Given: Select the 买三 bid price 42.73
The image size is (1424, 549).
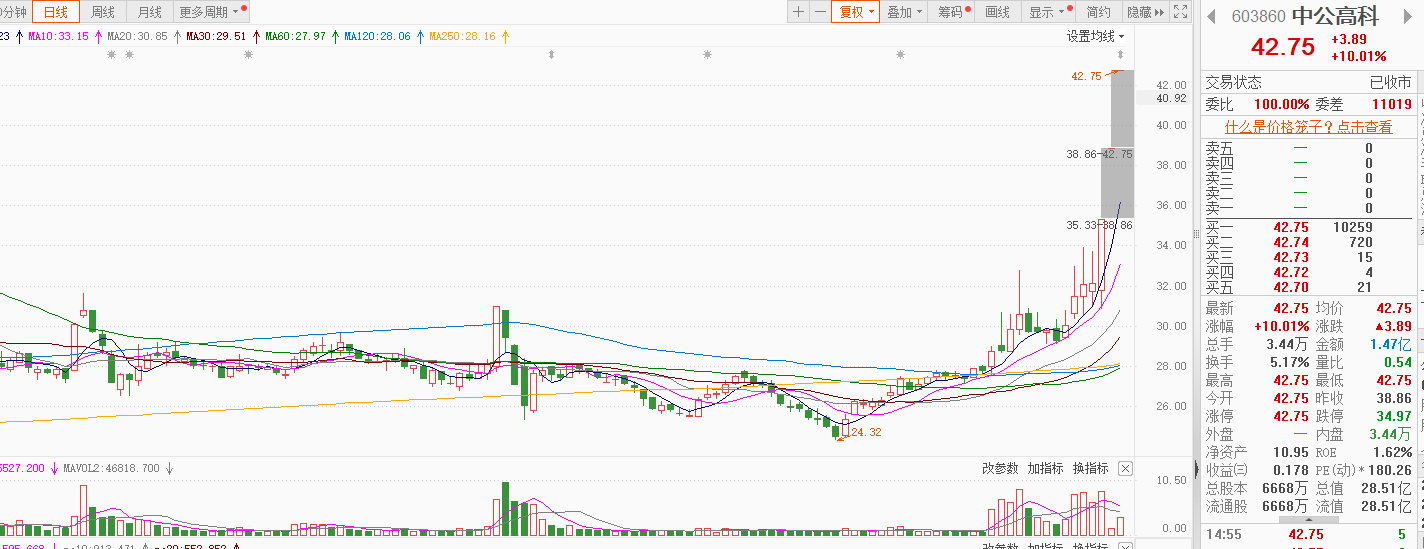Looking at the screenshot, I should click(x=1291, y=257).
